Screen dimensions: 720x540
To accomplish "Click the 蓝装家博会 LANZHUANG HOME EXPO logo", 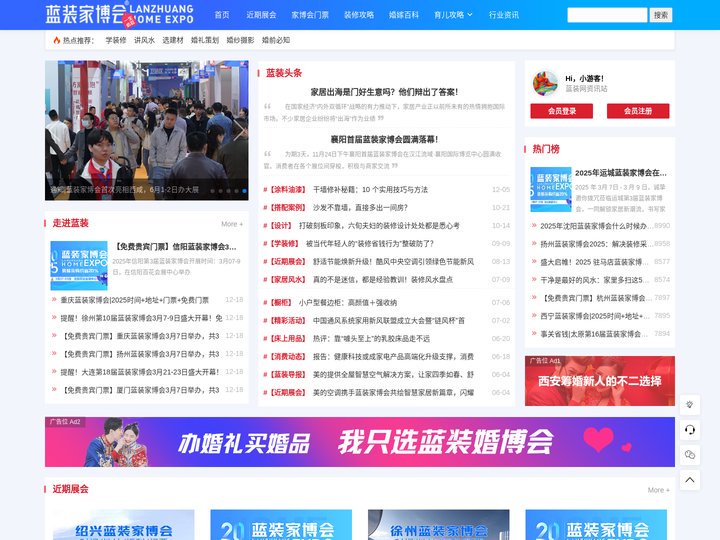I will click(119, 15).
